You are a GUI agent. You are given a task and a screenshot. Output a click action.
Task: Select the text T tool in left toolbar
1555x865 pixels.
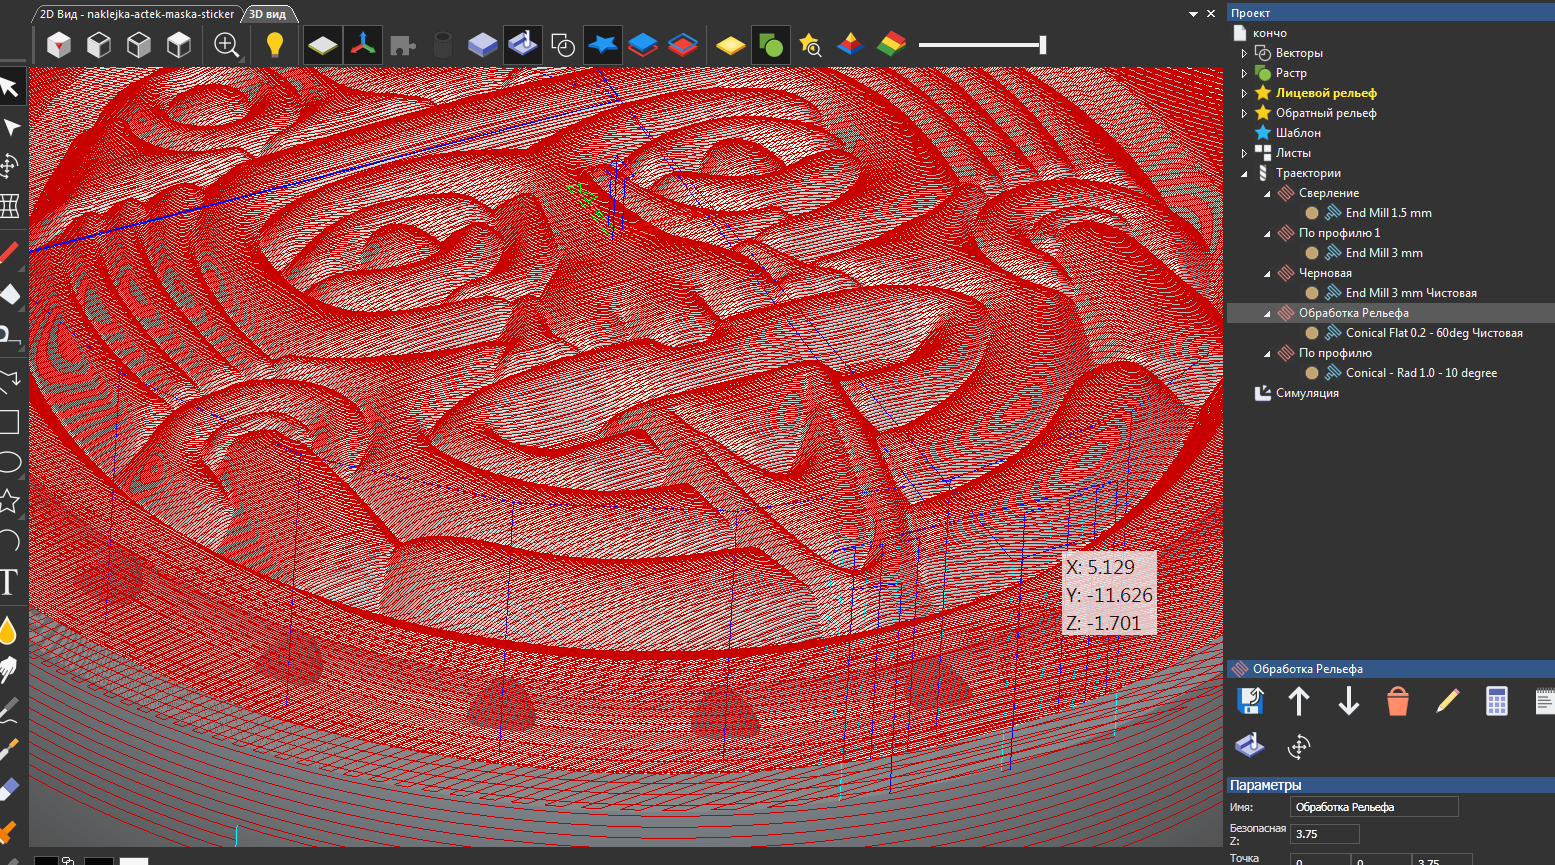pos(9,583)
